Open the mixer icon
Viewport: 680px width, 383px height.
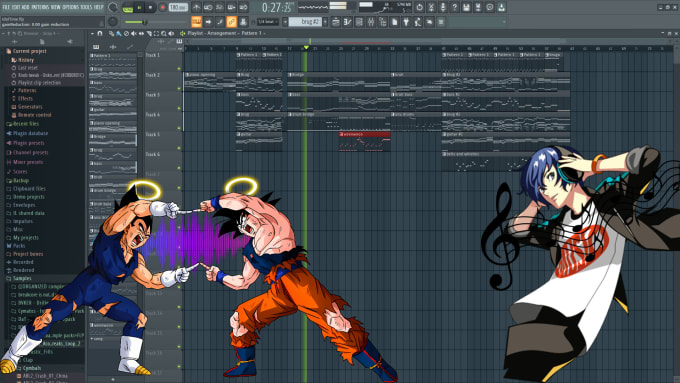[x=371, y=22]
